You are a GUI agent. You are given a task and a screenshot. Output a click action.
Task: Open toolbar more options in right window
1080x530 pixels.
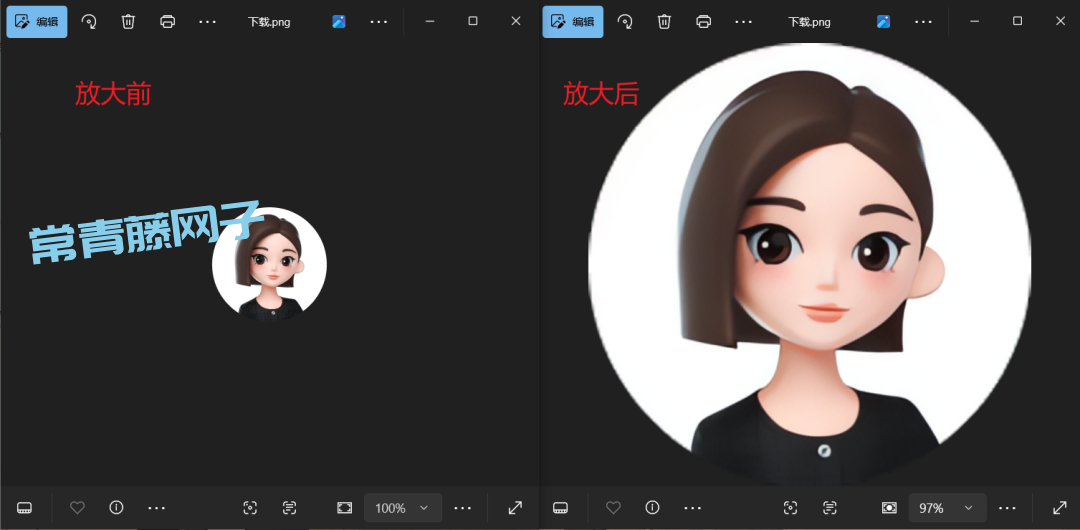click(x=743, y=21)
